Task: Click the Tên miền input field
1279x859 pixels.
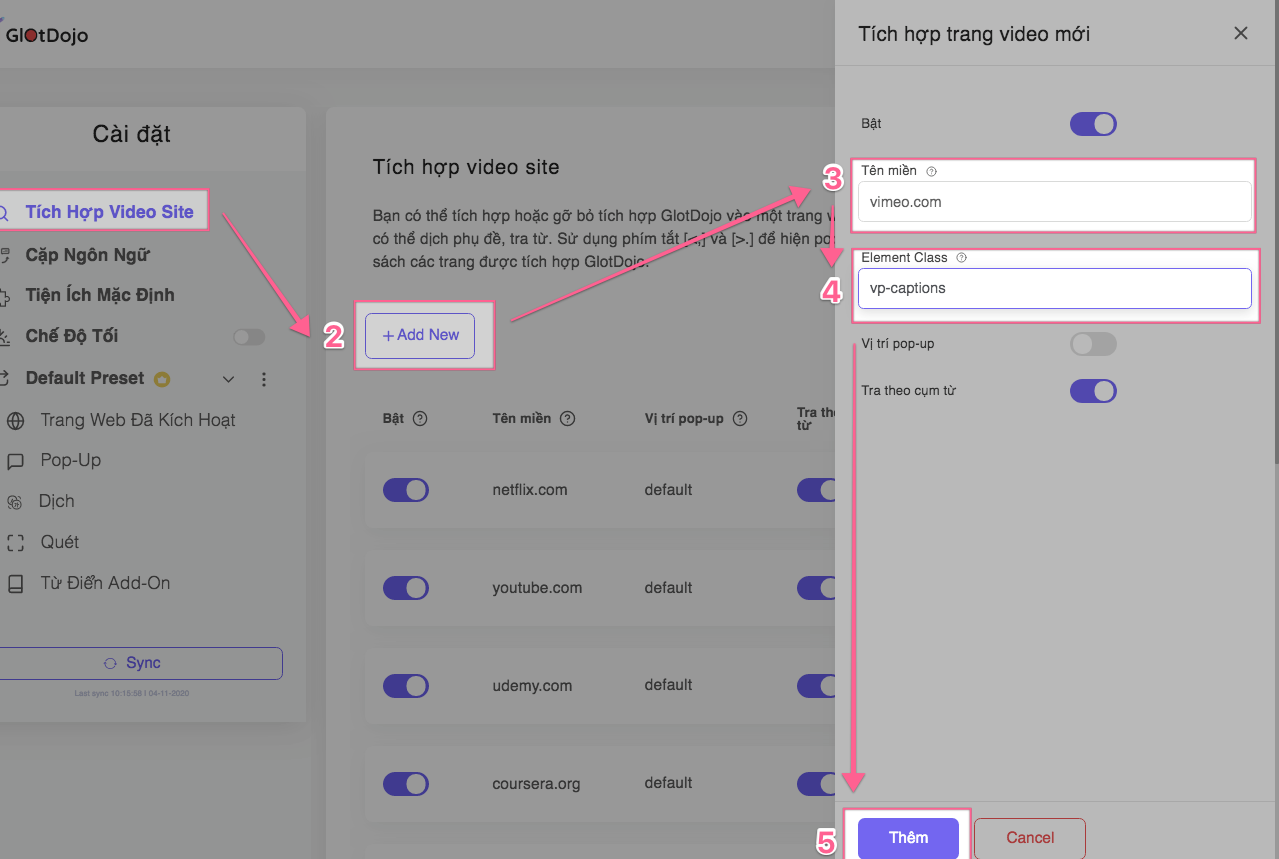Action: coord(1055,201)
